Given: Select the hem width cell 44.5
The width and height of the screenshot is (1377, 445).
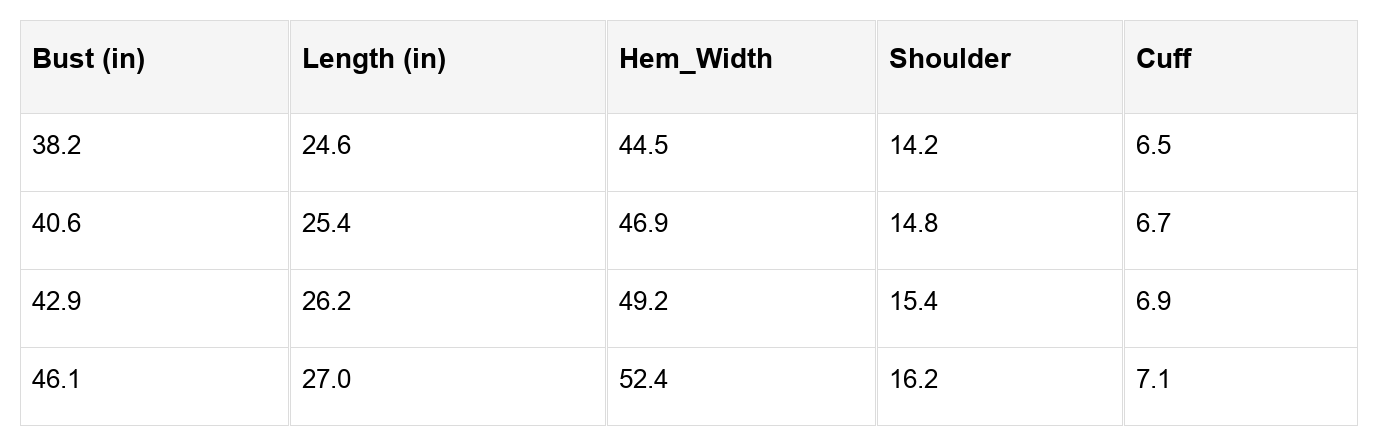Looking at the screenshot, I should click(x=644, y=146).
